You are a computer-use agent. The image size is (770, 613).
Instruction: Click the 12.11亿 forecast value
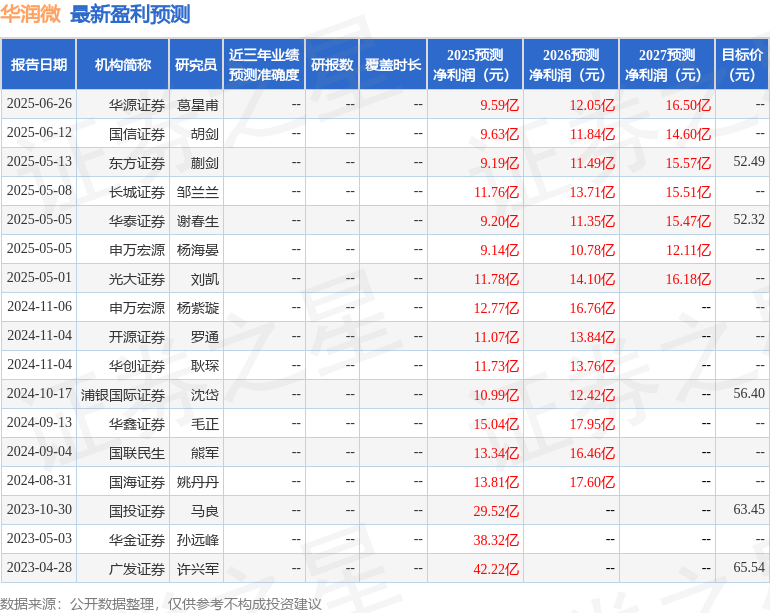click(x=688, y=250)
